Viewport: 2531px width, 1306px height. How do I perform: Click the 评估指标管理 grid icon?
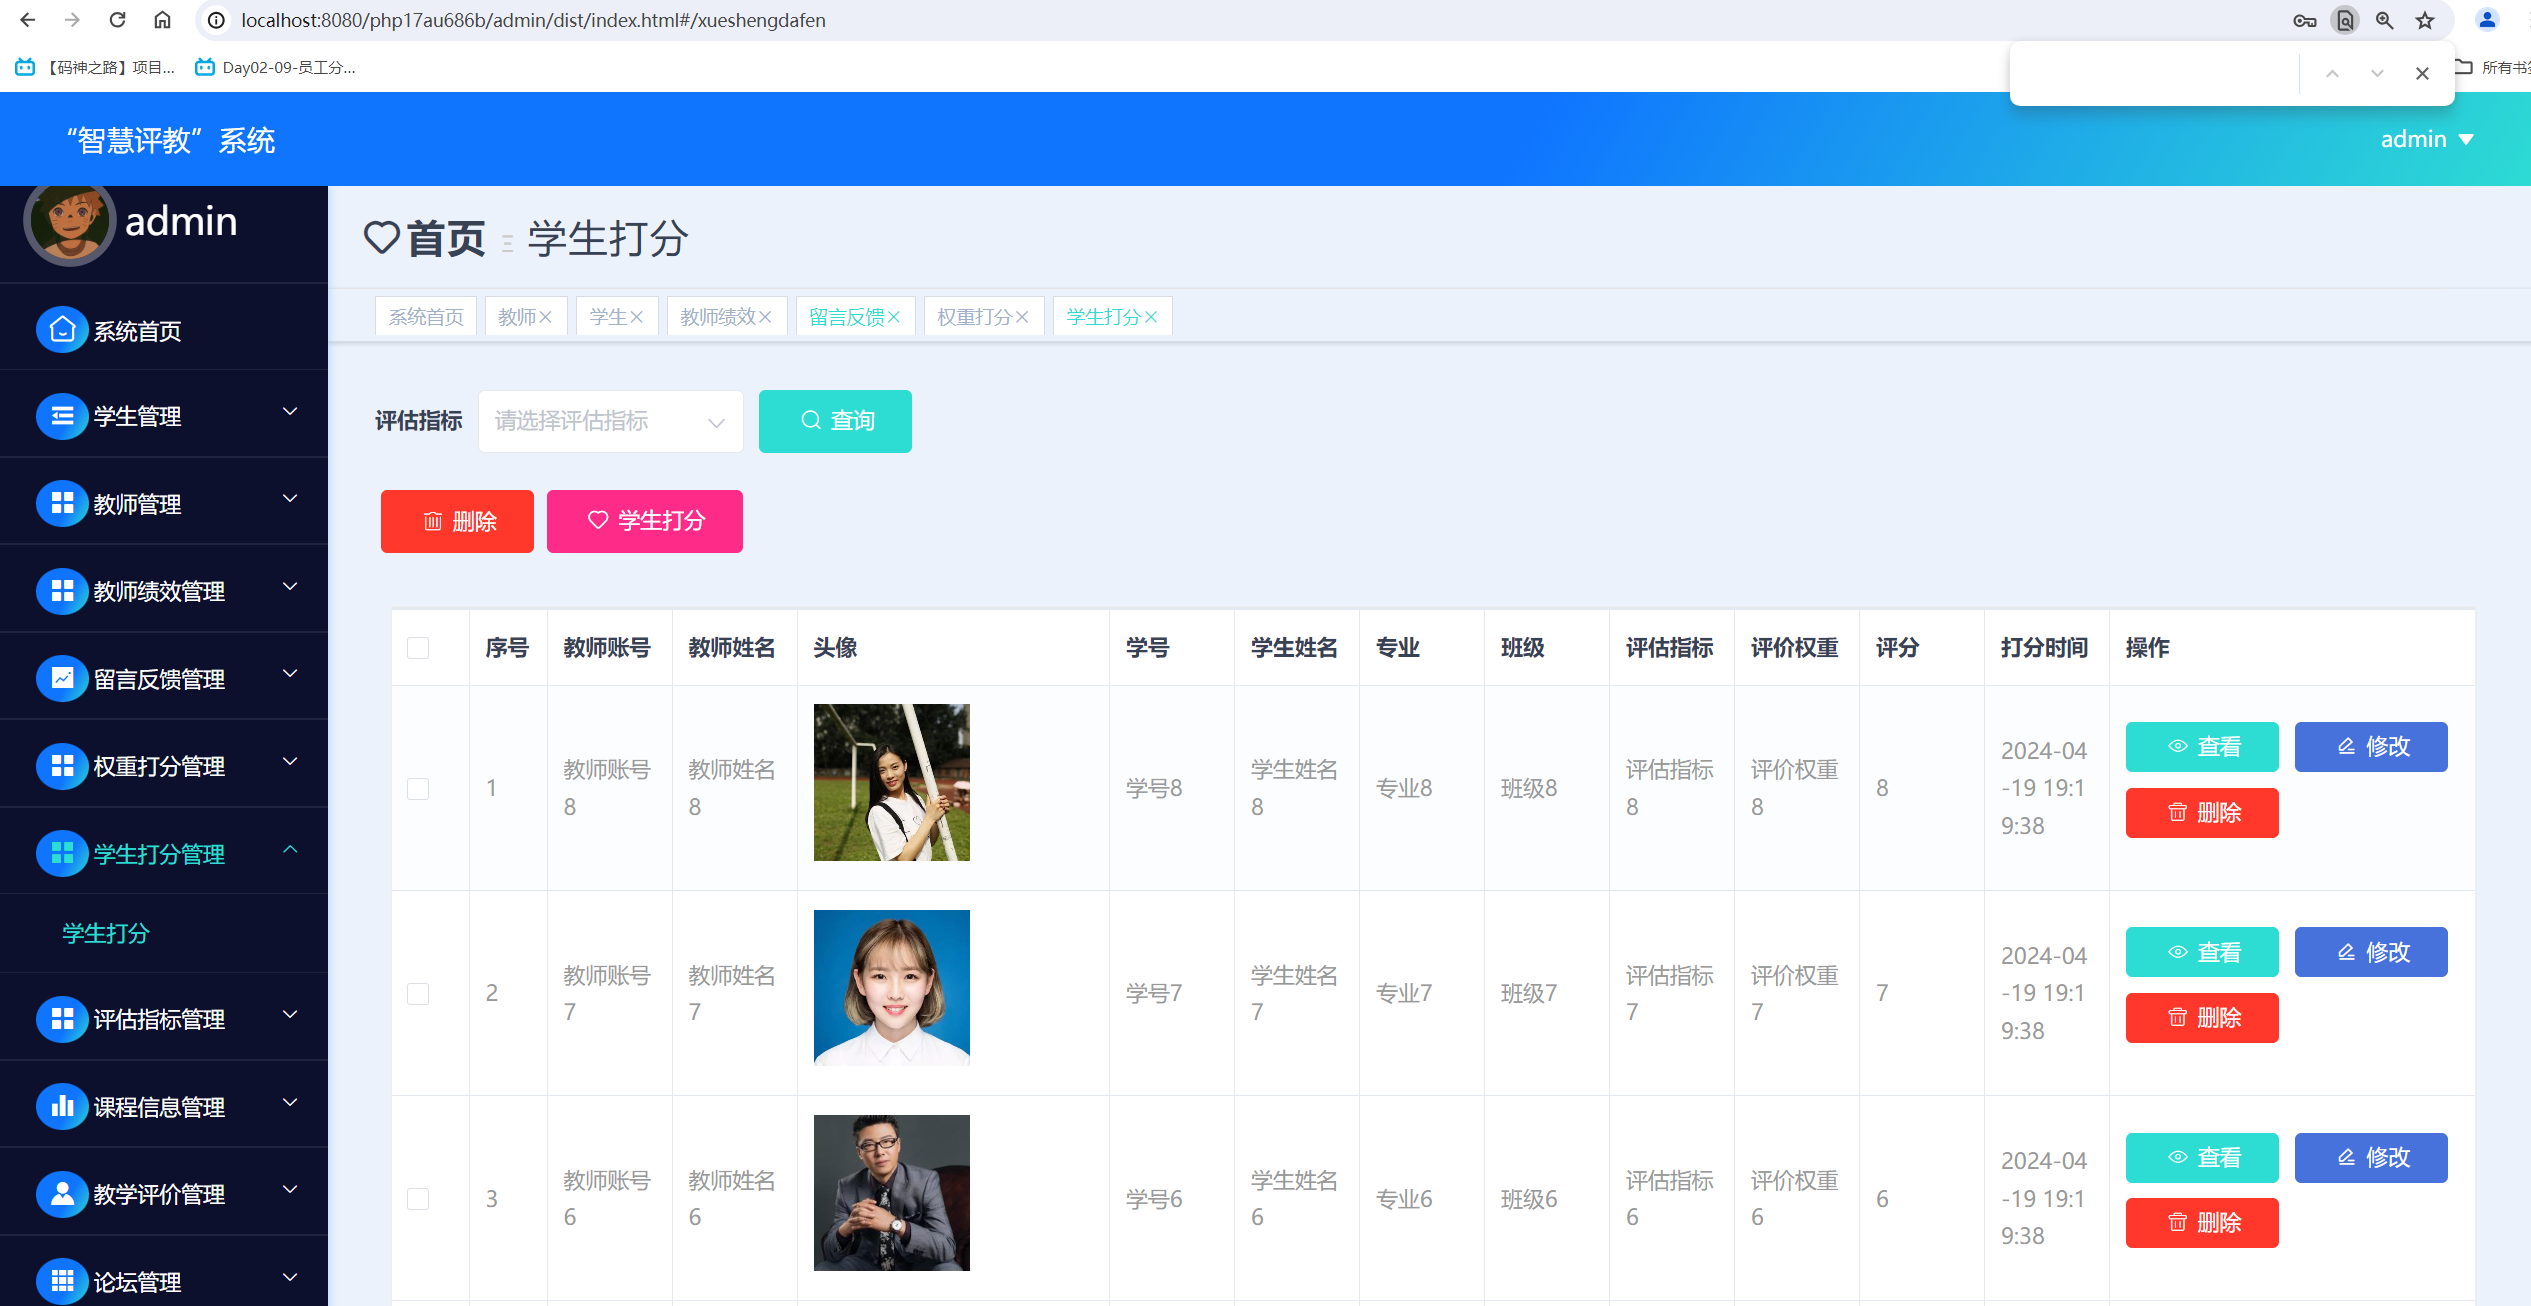pos(62,1019)
